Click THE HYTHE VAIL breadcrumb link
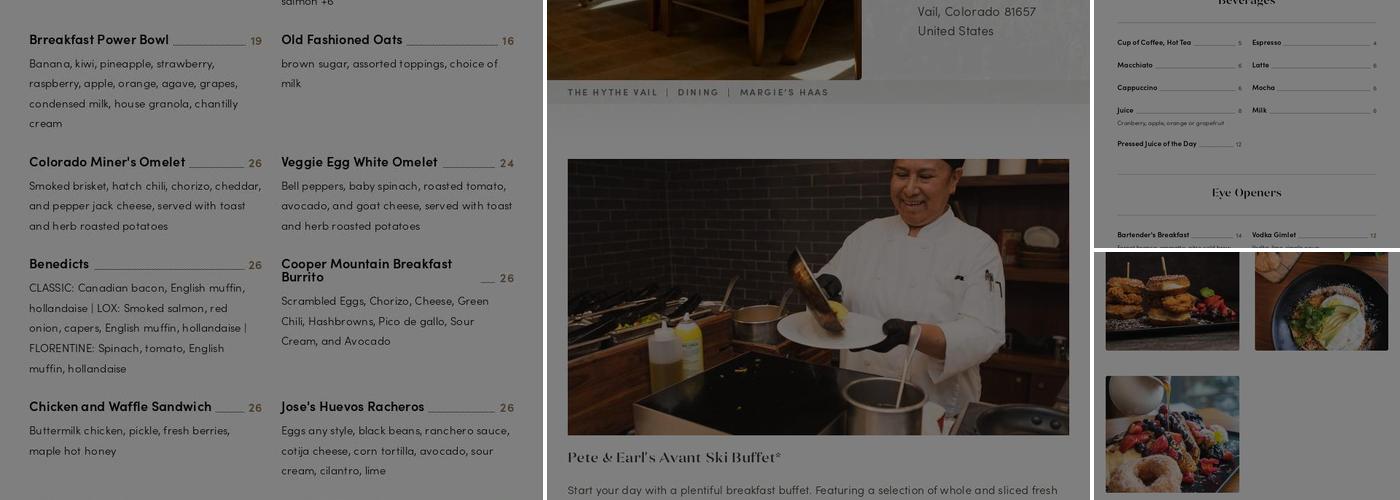This screenshot has width=1400, height=500. 612,92
